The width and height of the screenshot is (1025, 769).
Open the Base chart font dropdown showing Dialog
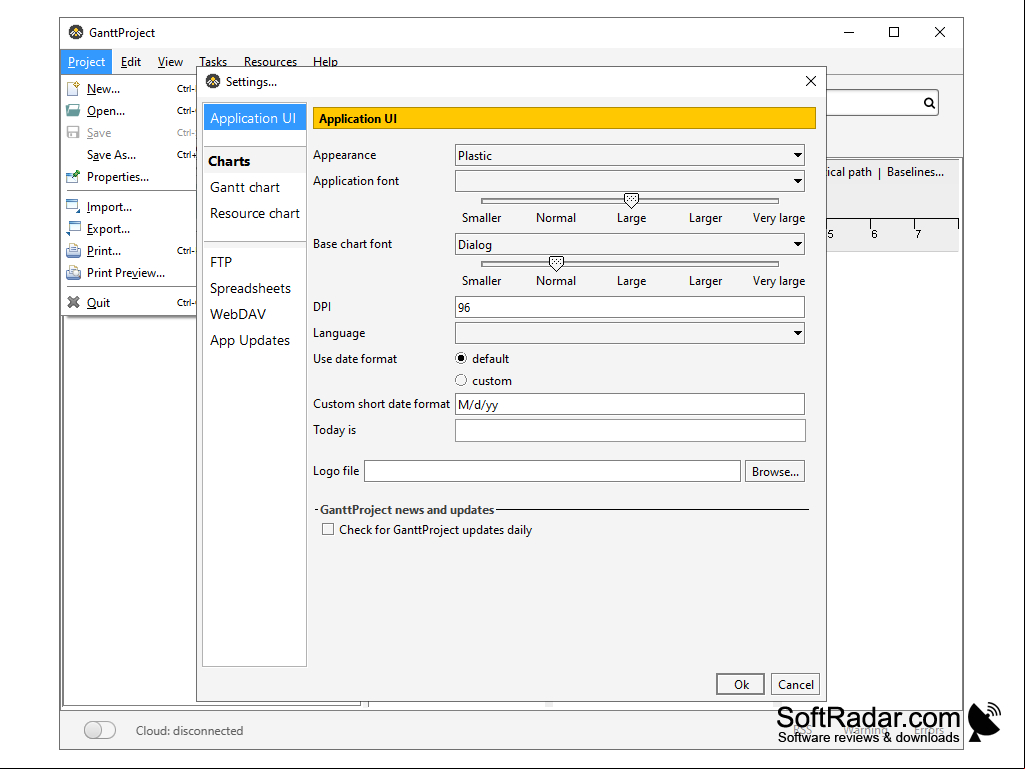click(x=630, y=244)
